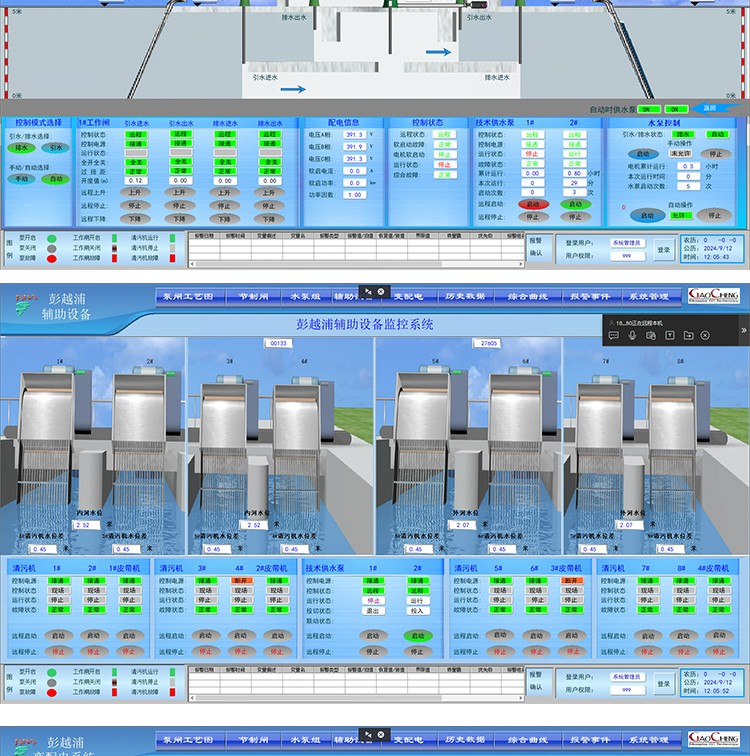Open 报警事件 tab in 辅助设备 screen
The image size is (750, 756).
(590, 297)
